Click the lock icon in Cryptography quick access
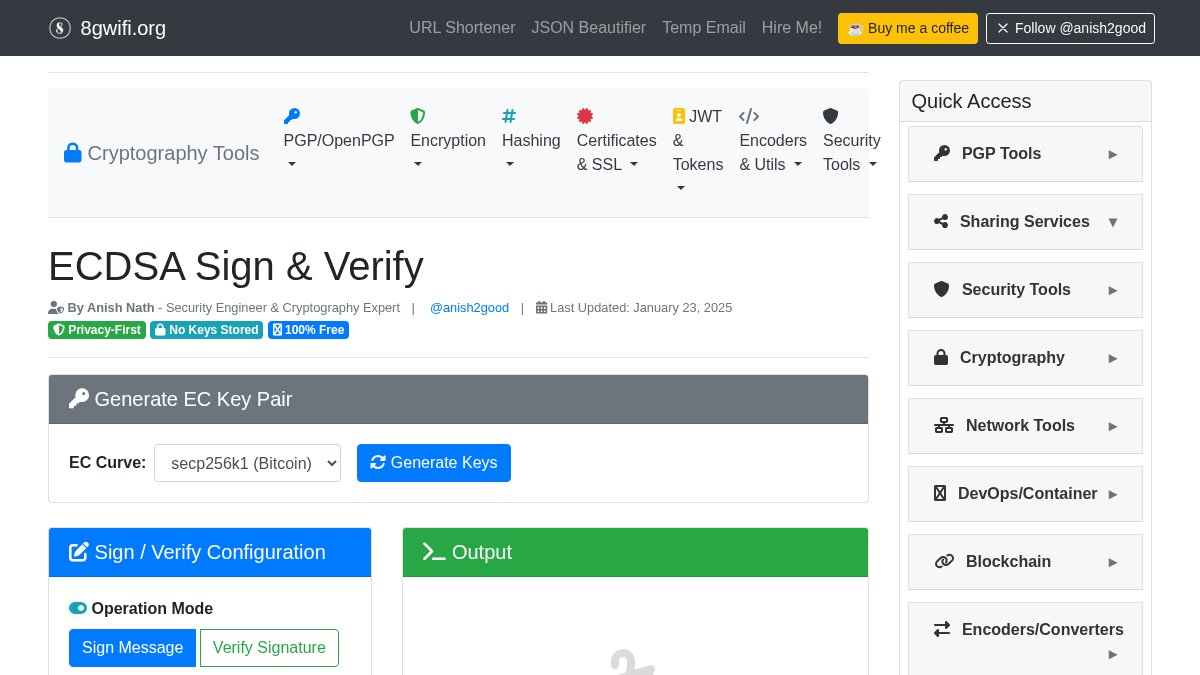The height and width of the screenshot is (675, 1200). [x=941, y=357]
